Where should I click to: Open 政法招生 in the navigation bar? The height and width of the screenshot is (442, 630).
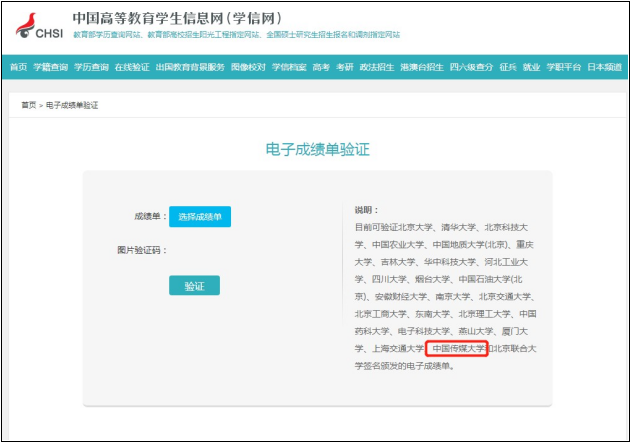(377, 67)
